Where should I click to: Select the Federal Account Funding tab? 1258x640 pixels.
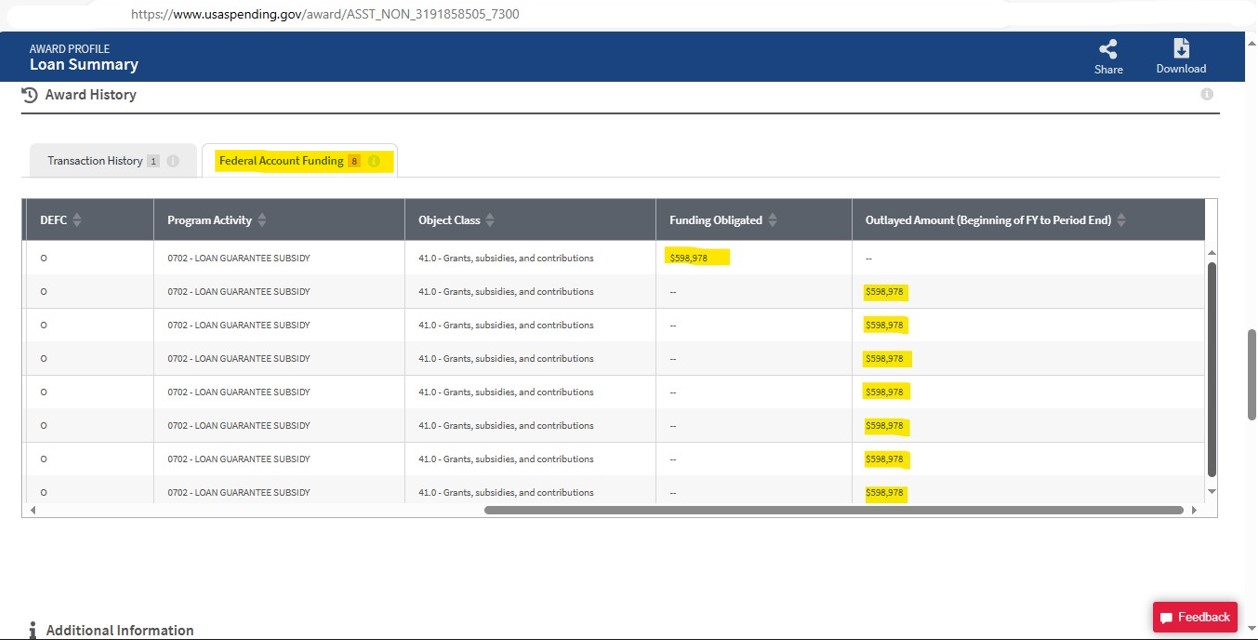300,161
